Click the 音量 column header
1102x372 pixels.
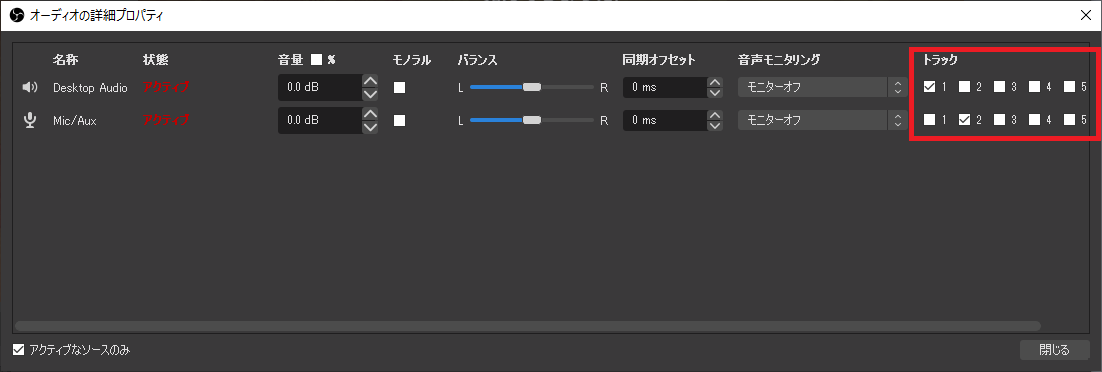click(291, 60)
